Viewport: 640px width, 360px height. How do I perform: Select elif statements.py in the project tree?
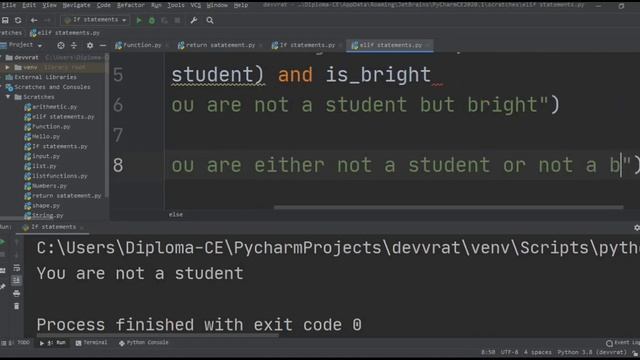(59, 117)
